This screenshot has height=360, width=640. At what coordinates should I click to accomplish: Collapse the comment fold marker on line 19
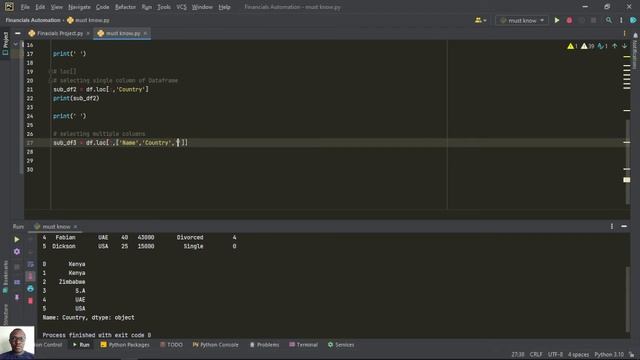click(50, 71)
